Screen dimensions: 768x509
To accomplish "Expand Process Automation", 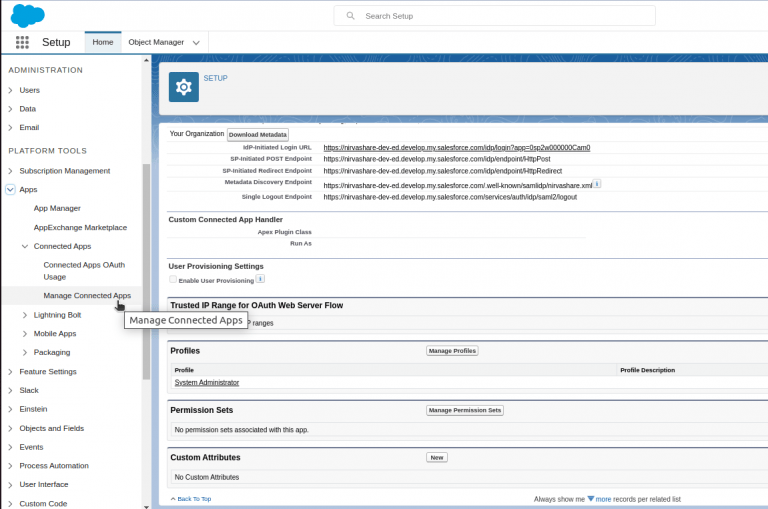I will coord(10,465).
